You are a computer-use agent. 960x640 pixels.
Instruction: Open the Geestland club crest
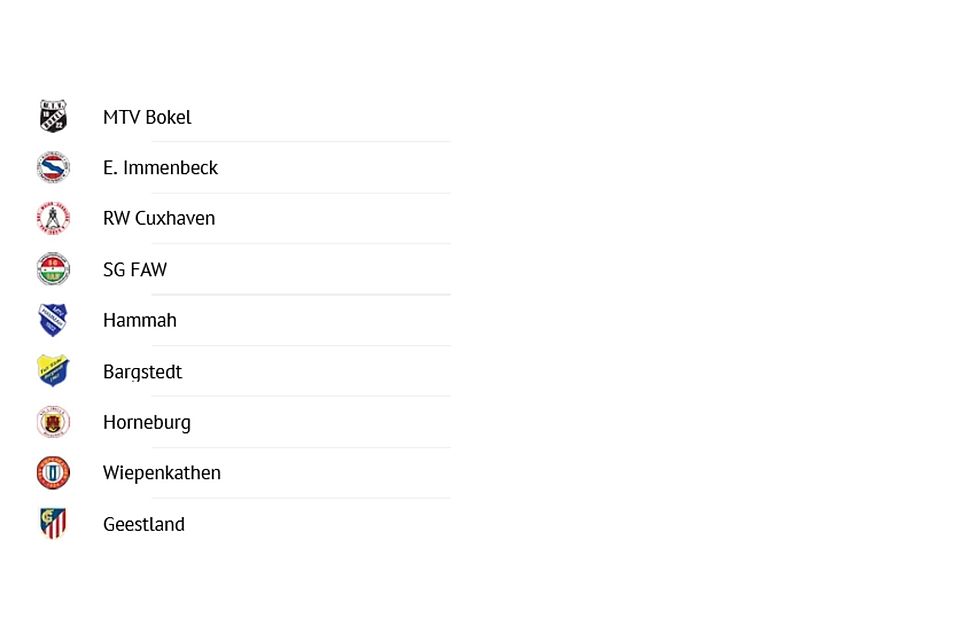53,523
